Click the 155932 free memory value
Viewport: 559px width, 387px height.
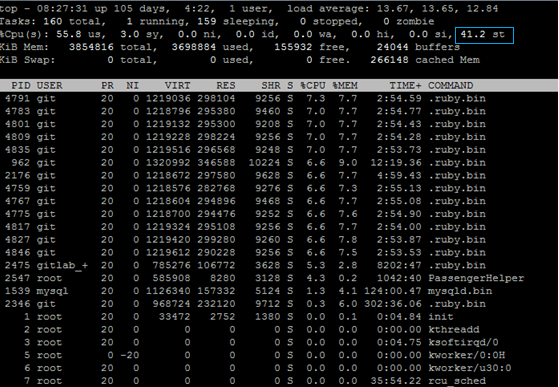(293, 47)
